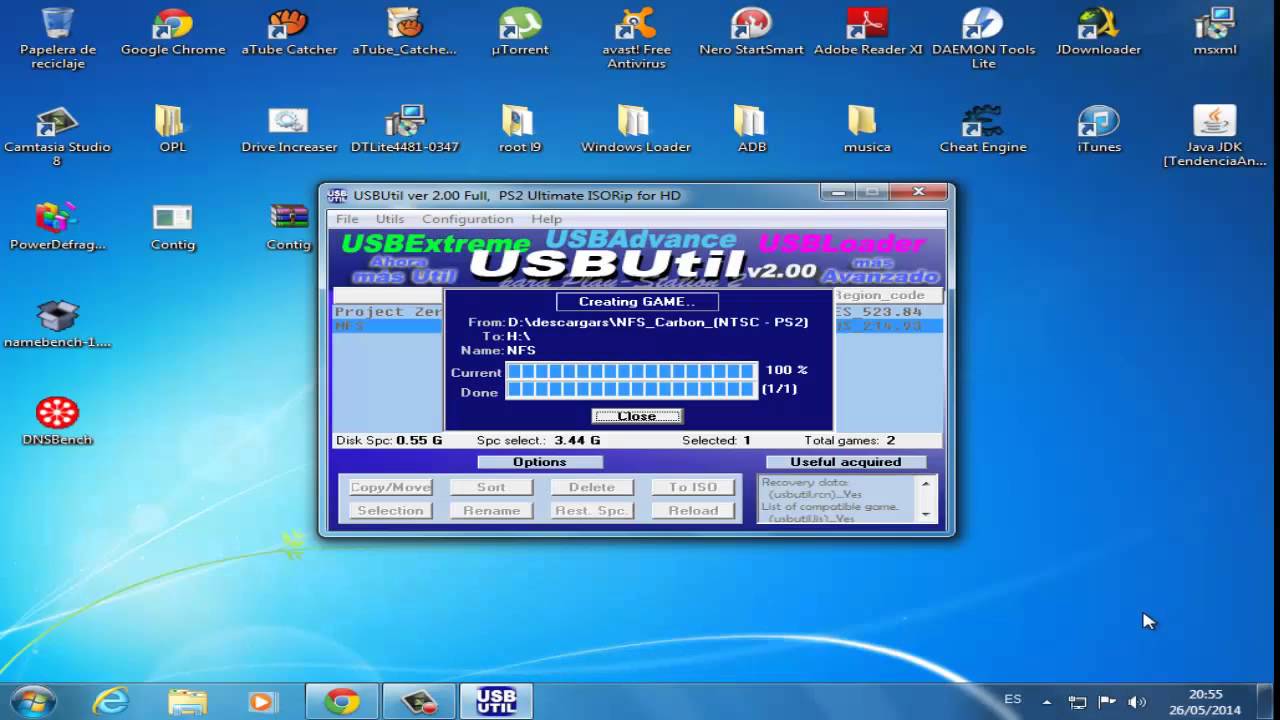Open the Utils menu

[390, 219]
